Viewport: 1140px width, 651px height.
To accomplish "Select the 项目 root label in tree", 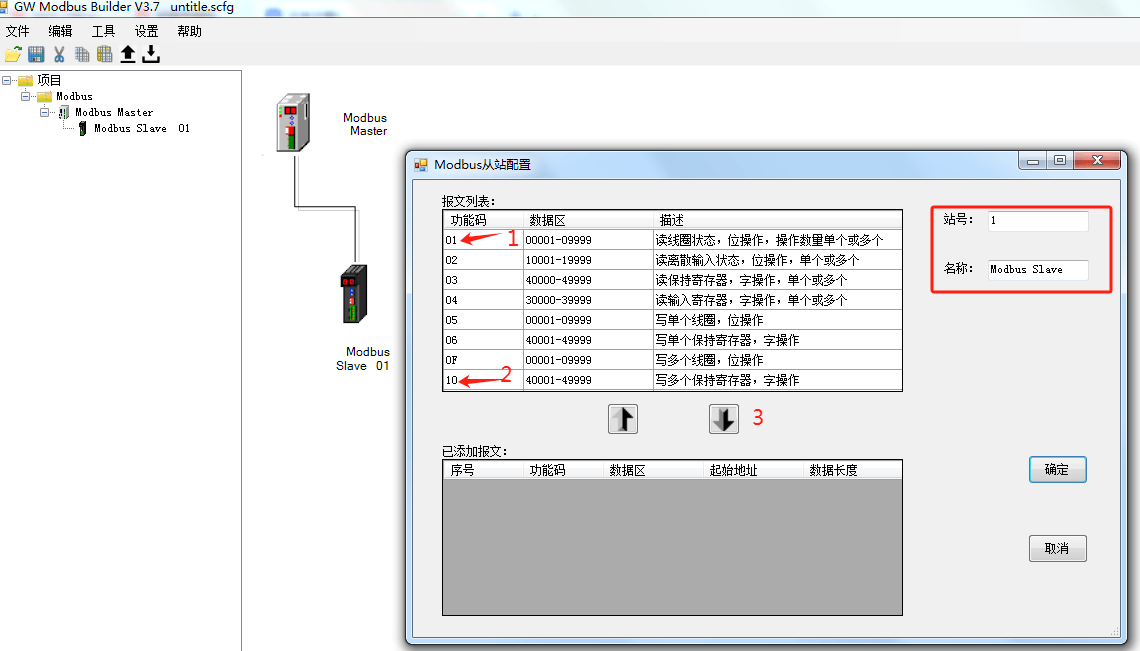I will (49, 80).
